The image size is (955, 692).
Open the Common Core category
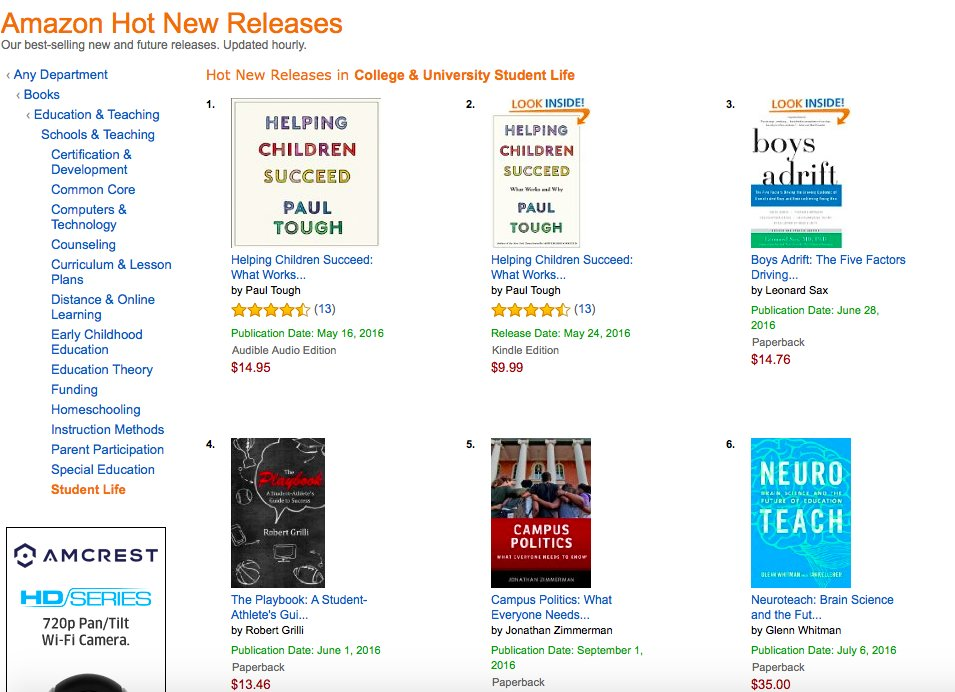(92, 189)
